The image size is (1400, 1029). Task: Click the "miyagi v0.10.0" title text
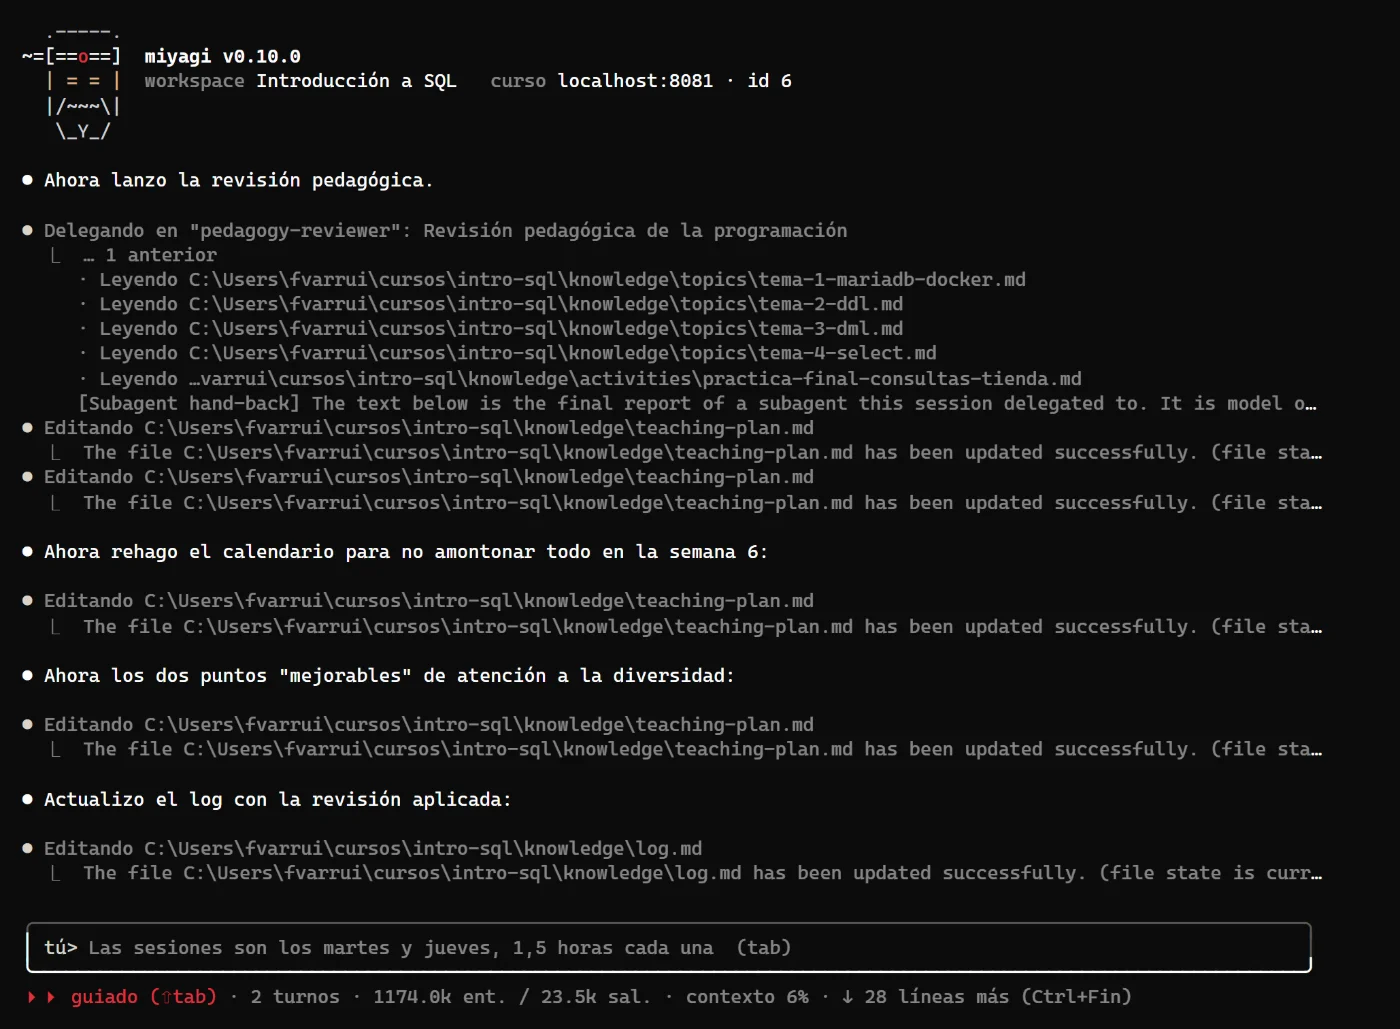tap(222, 57)
